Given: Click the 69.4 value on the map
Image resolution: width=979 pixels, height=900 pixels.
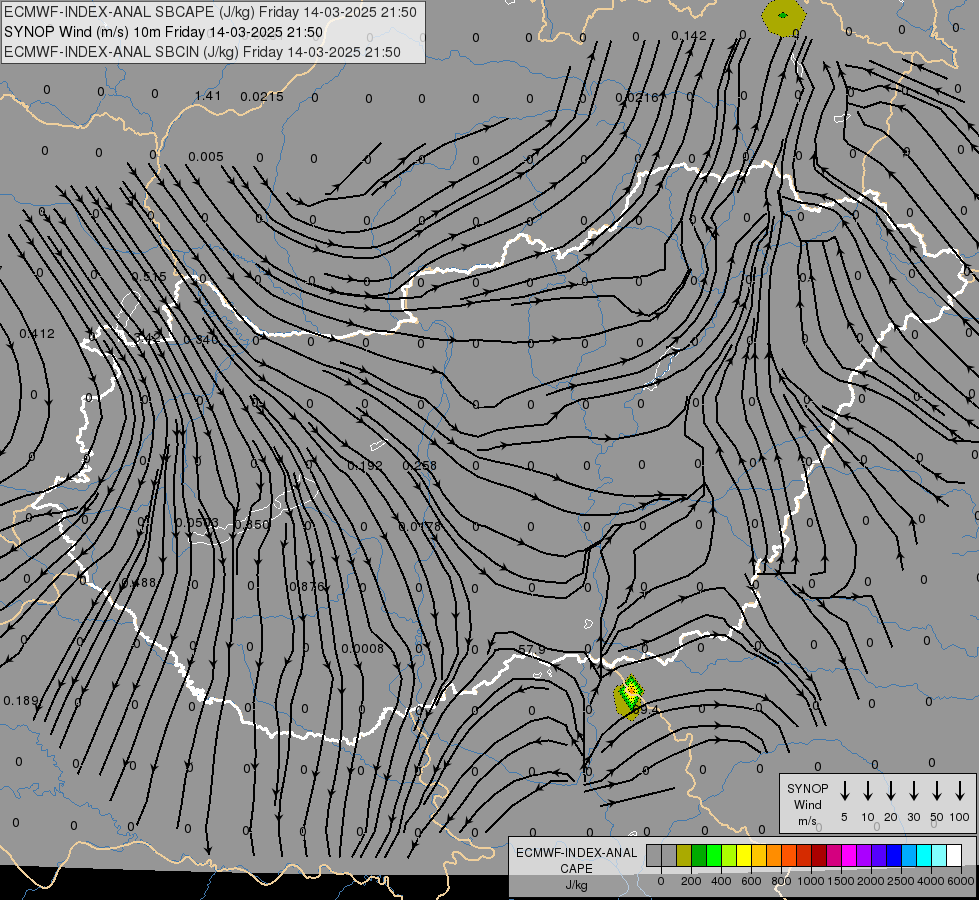Looking at the screenshot, I should (645, 710).
